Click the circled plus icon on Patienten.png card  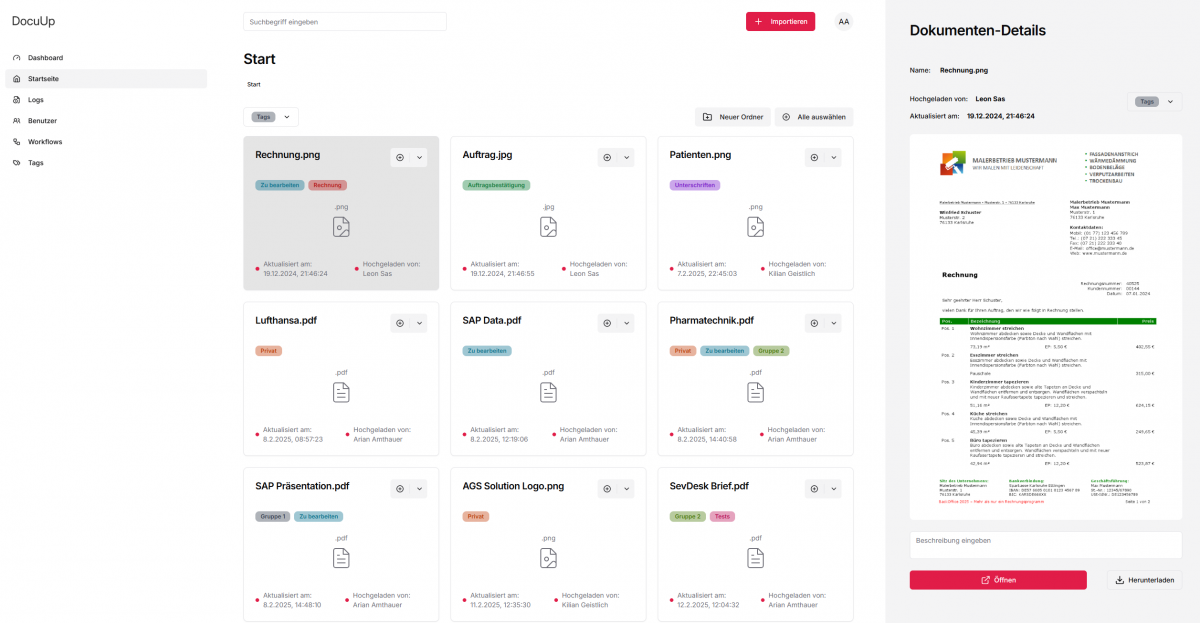pos(814,157)
